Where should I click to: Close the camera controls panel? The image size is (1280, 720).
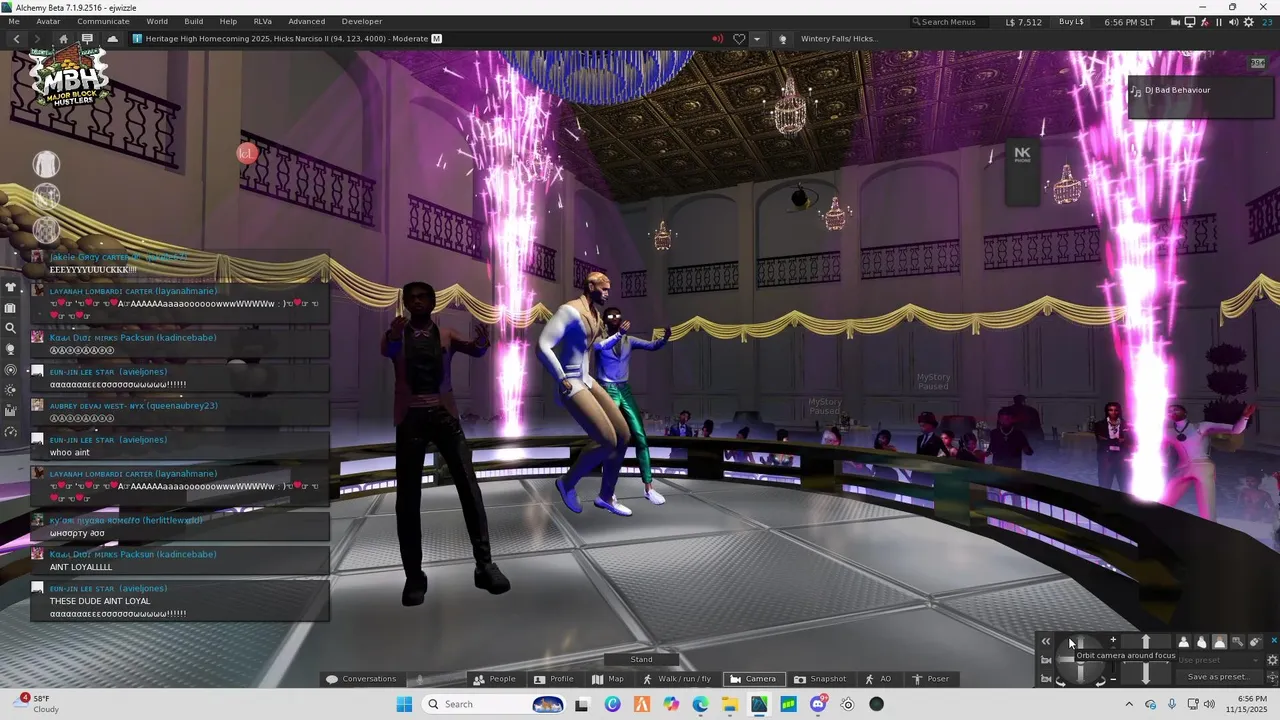pyautogui.click(x=1274, y=640)
